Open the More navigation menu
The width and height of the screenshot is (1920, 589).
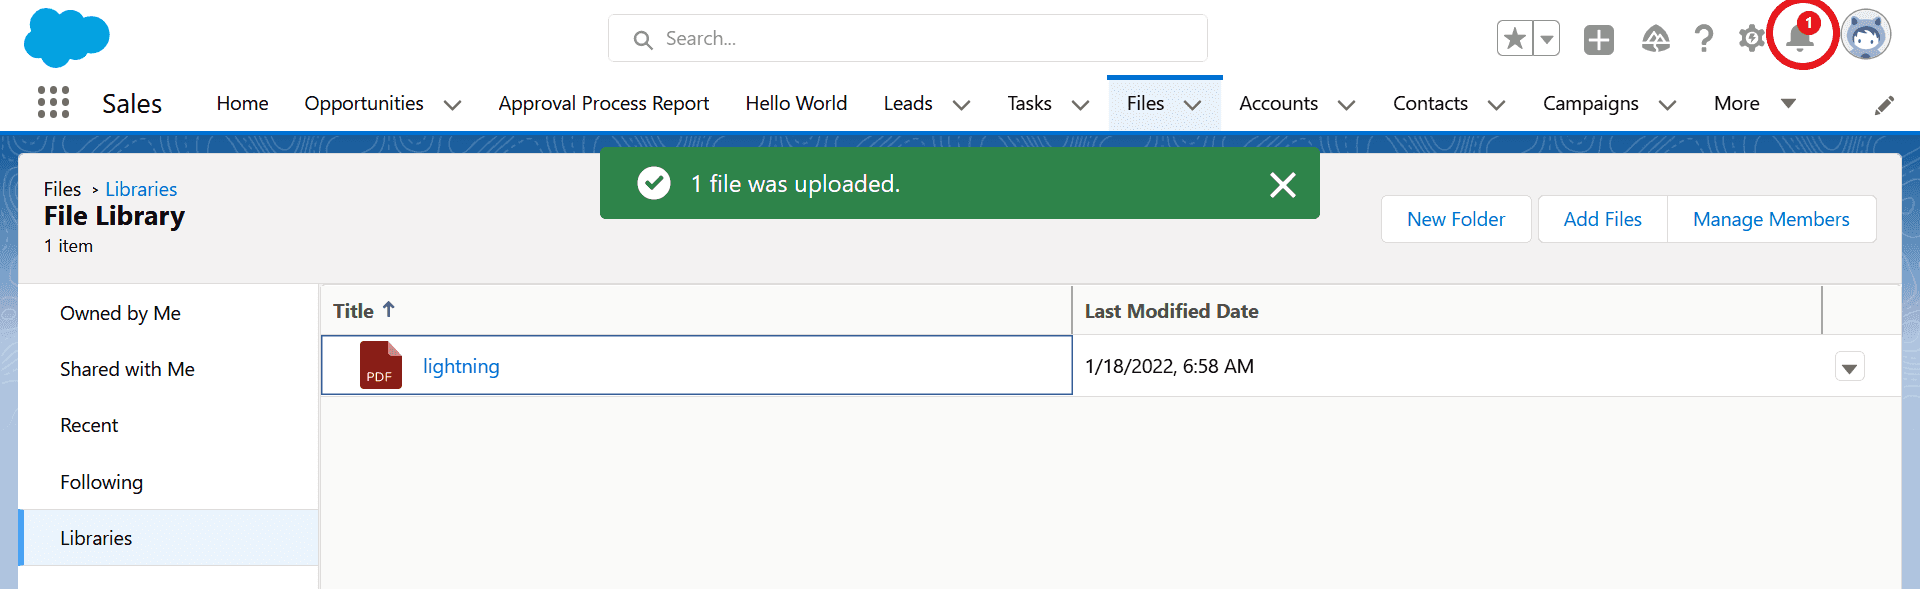point(1755,103)
